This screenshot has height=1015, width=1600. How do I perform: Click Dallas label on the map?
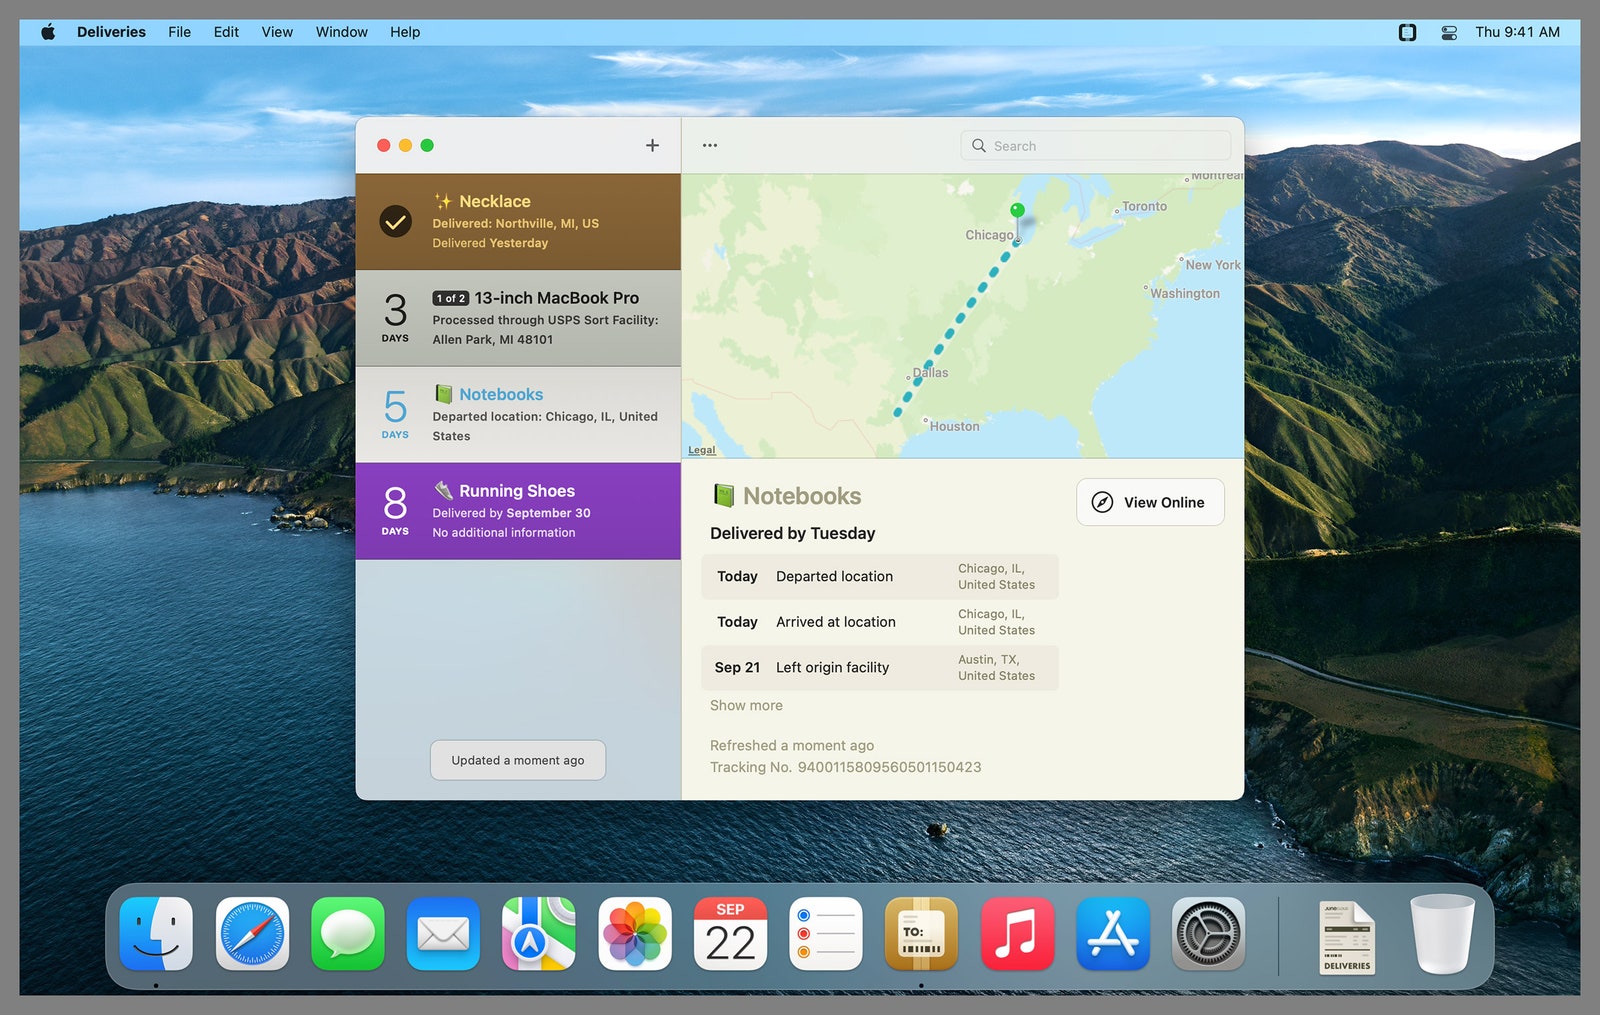click(x=930, y=373)
